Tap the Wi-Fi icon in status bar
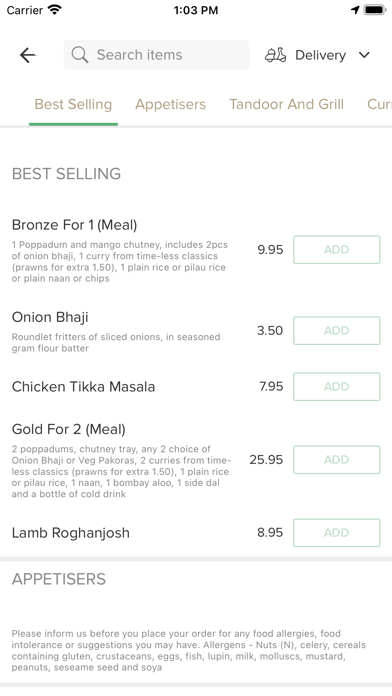Screen dimensions: 392x696 tap(55, 10)
